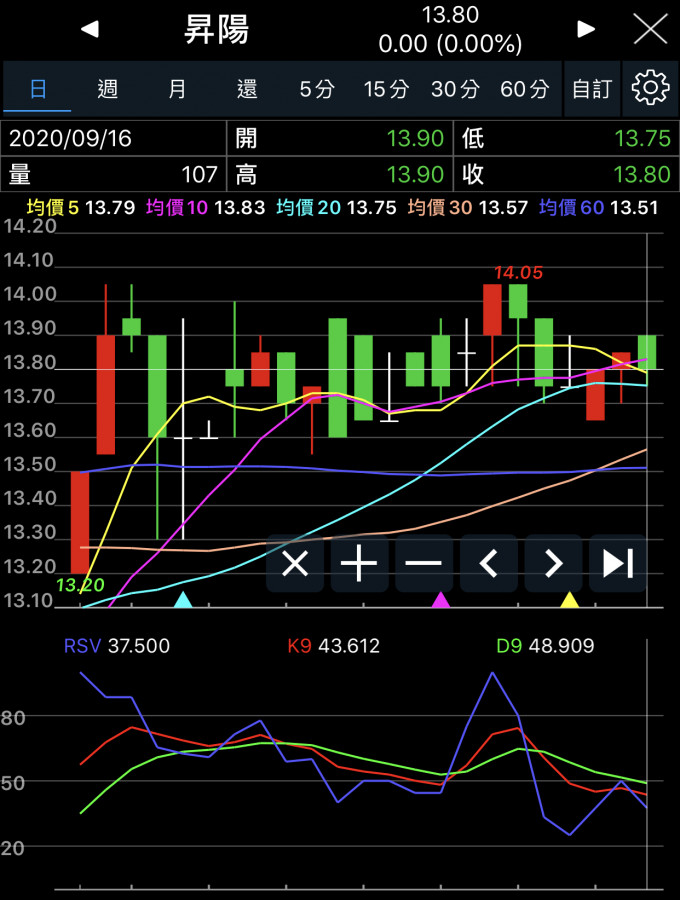Switch to 月 monthly chart tab
Screen dimensions: 680x900
177,89
